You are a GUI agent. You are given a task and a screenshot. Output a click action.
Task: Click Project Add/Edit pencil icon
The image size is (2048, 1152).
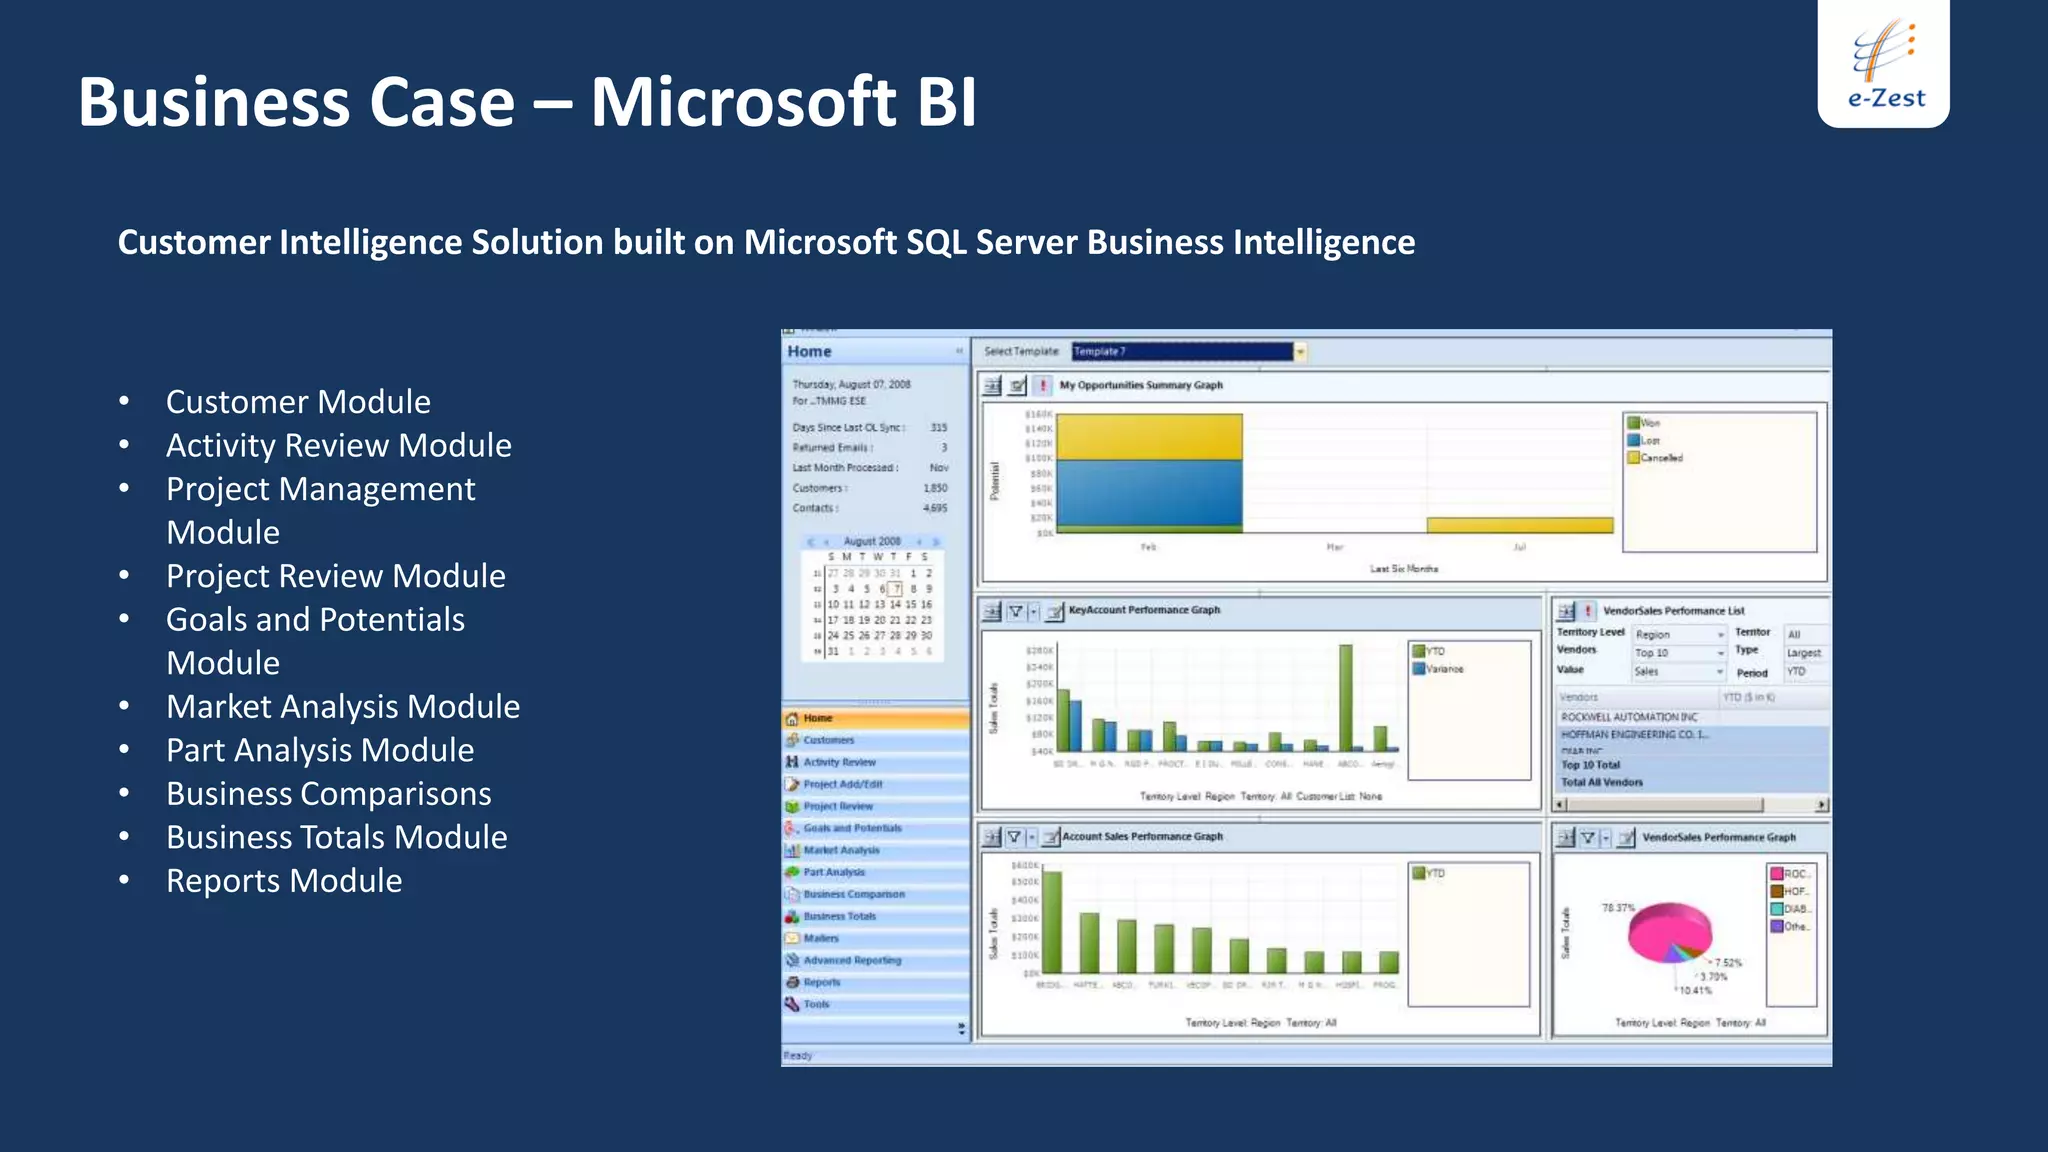click(792, 784)
